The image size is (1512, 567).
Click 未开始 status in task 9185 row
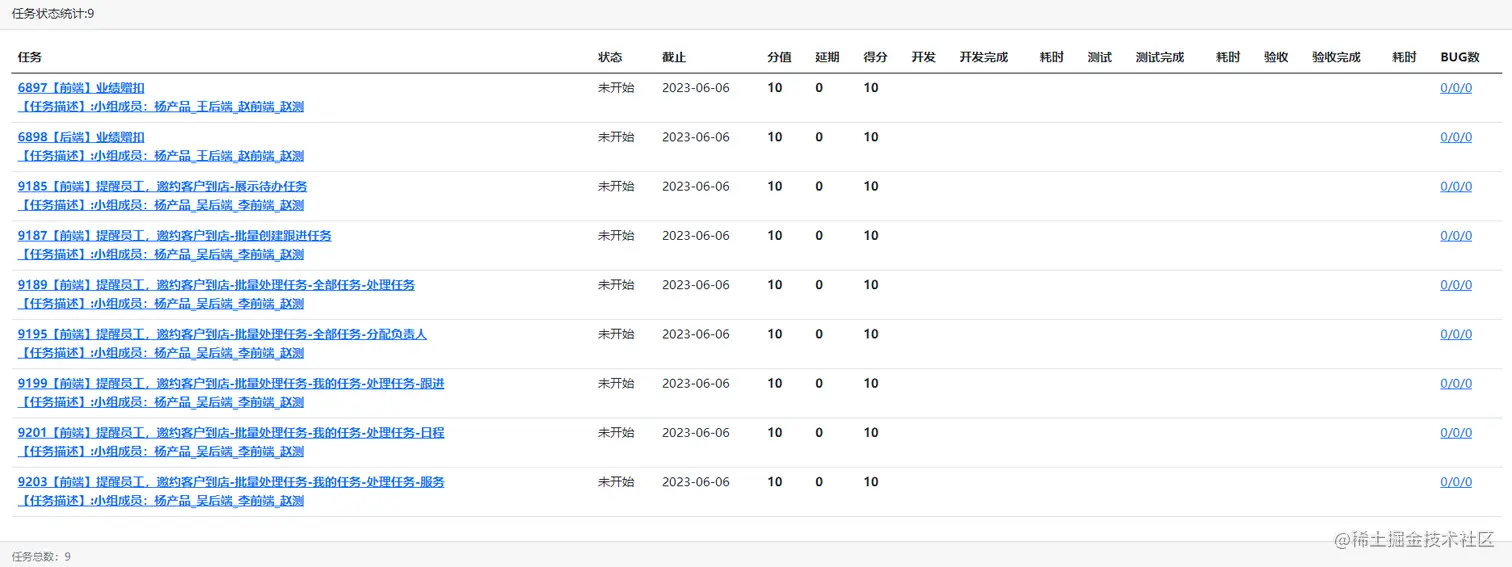click(616, 186)
